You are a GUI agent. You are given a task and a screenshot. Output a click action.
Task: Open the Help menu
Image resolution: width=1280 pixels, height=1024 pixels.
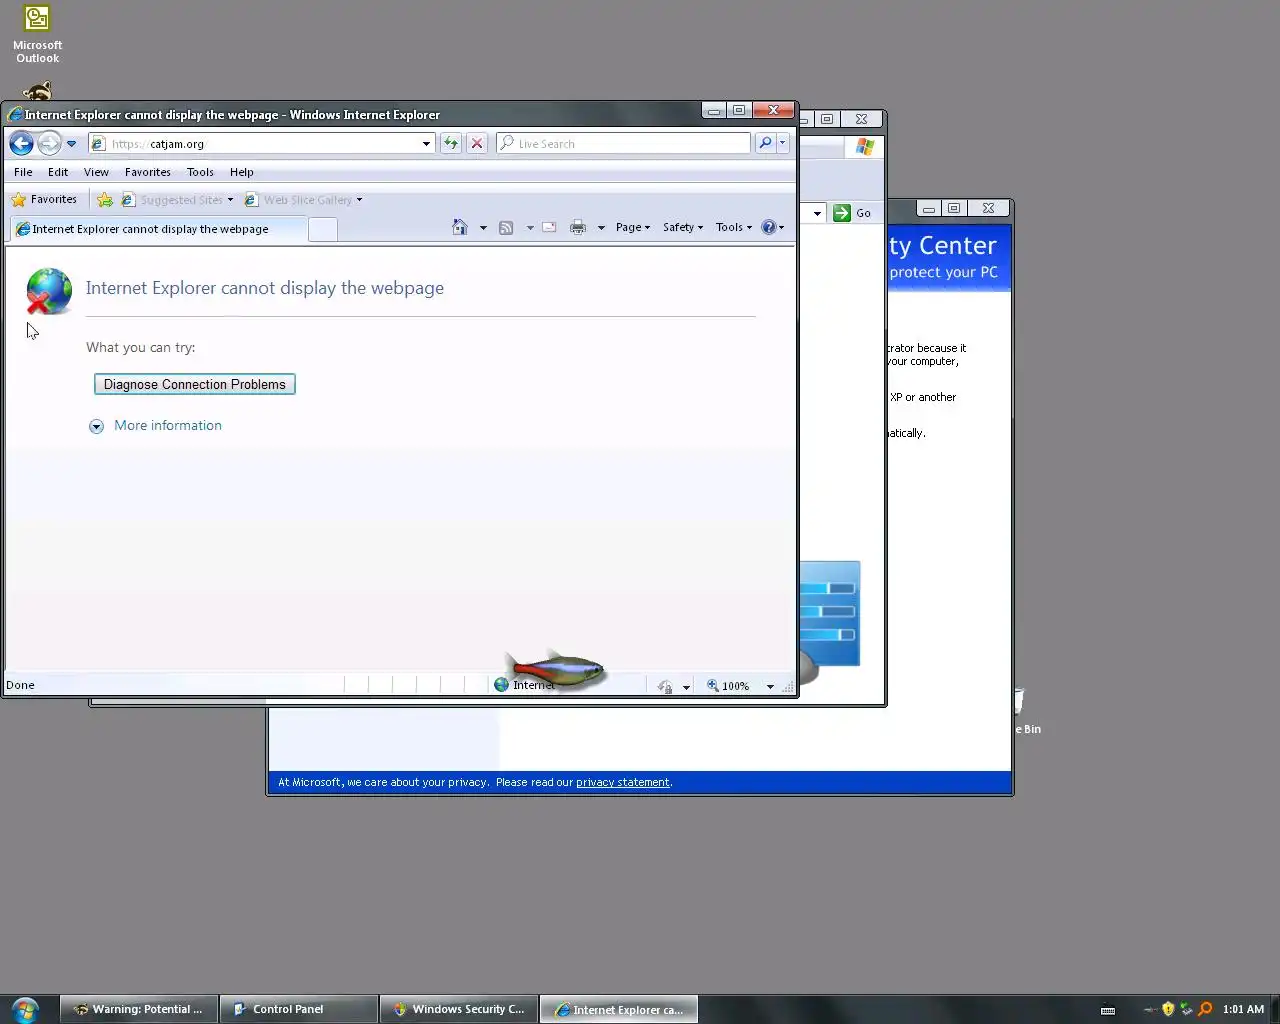coord(242,172)
